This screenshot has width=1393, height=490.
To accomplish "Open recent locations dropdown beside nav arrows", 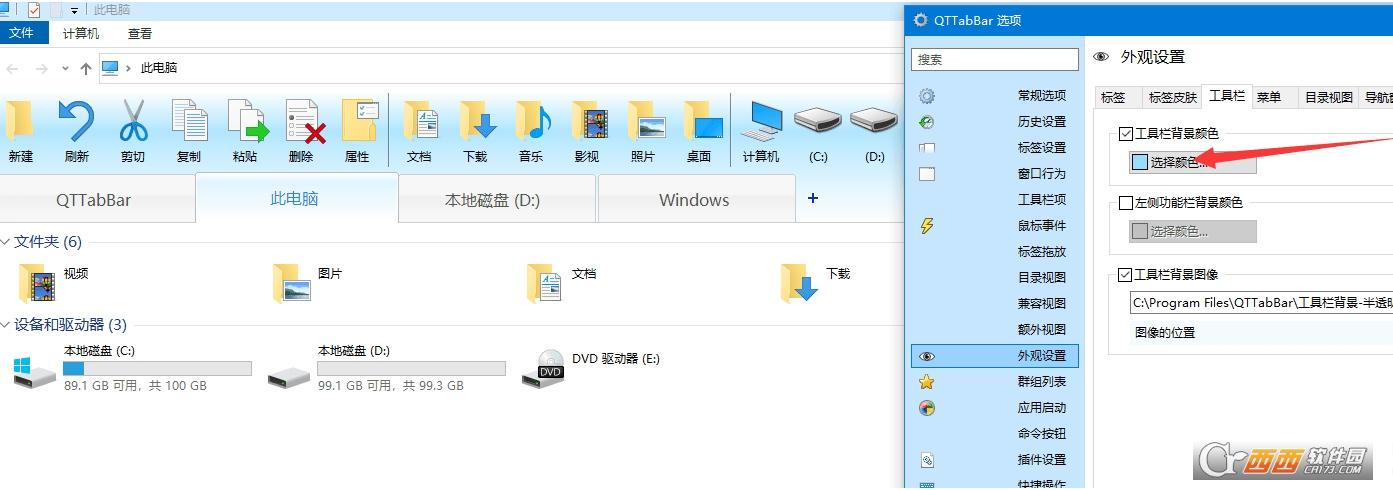I will pos(65,69).
